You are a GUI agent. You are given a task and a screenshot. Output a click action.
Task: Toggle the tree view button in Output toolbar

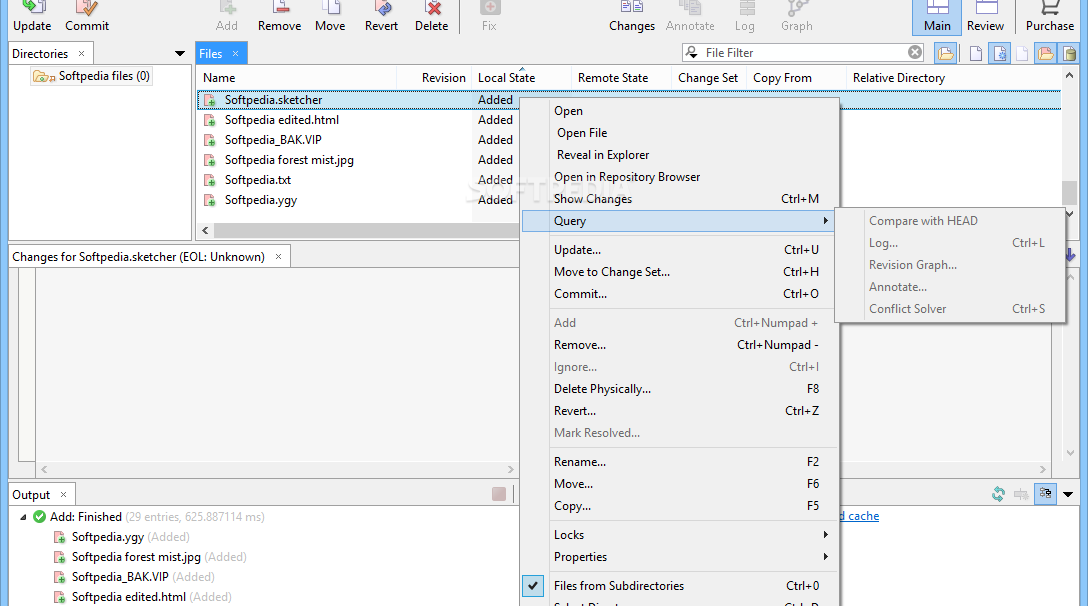pyautogui.click(x=1045, y=494)
